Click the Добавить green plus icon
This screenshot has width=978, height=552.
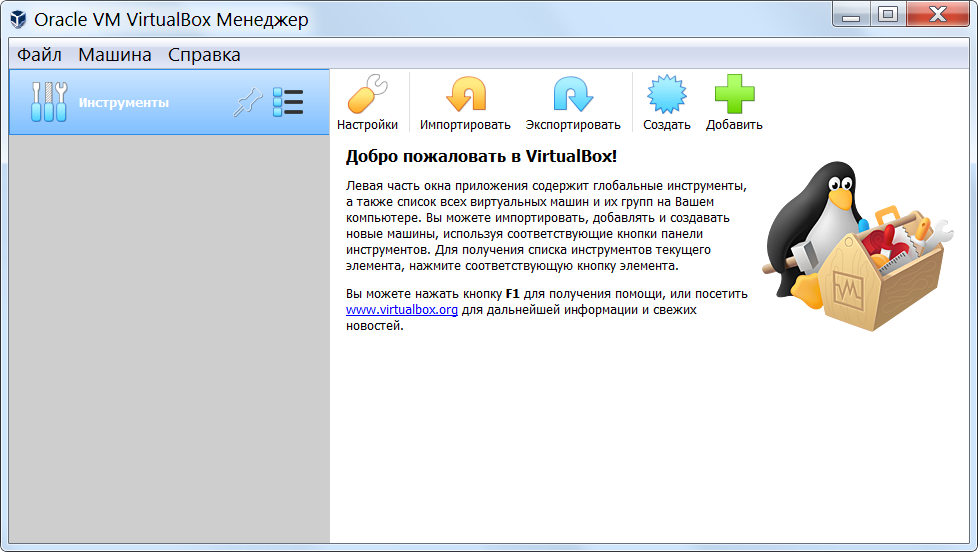(x=734, y=95)
